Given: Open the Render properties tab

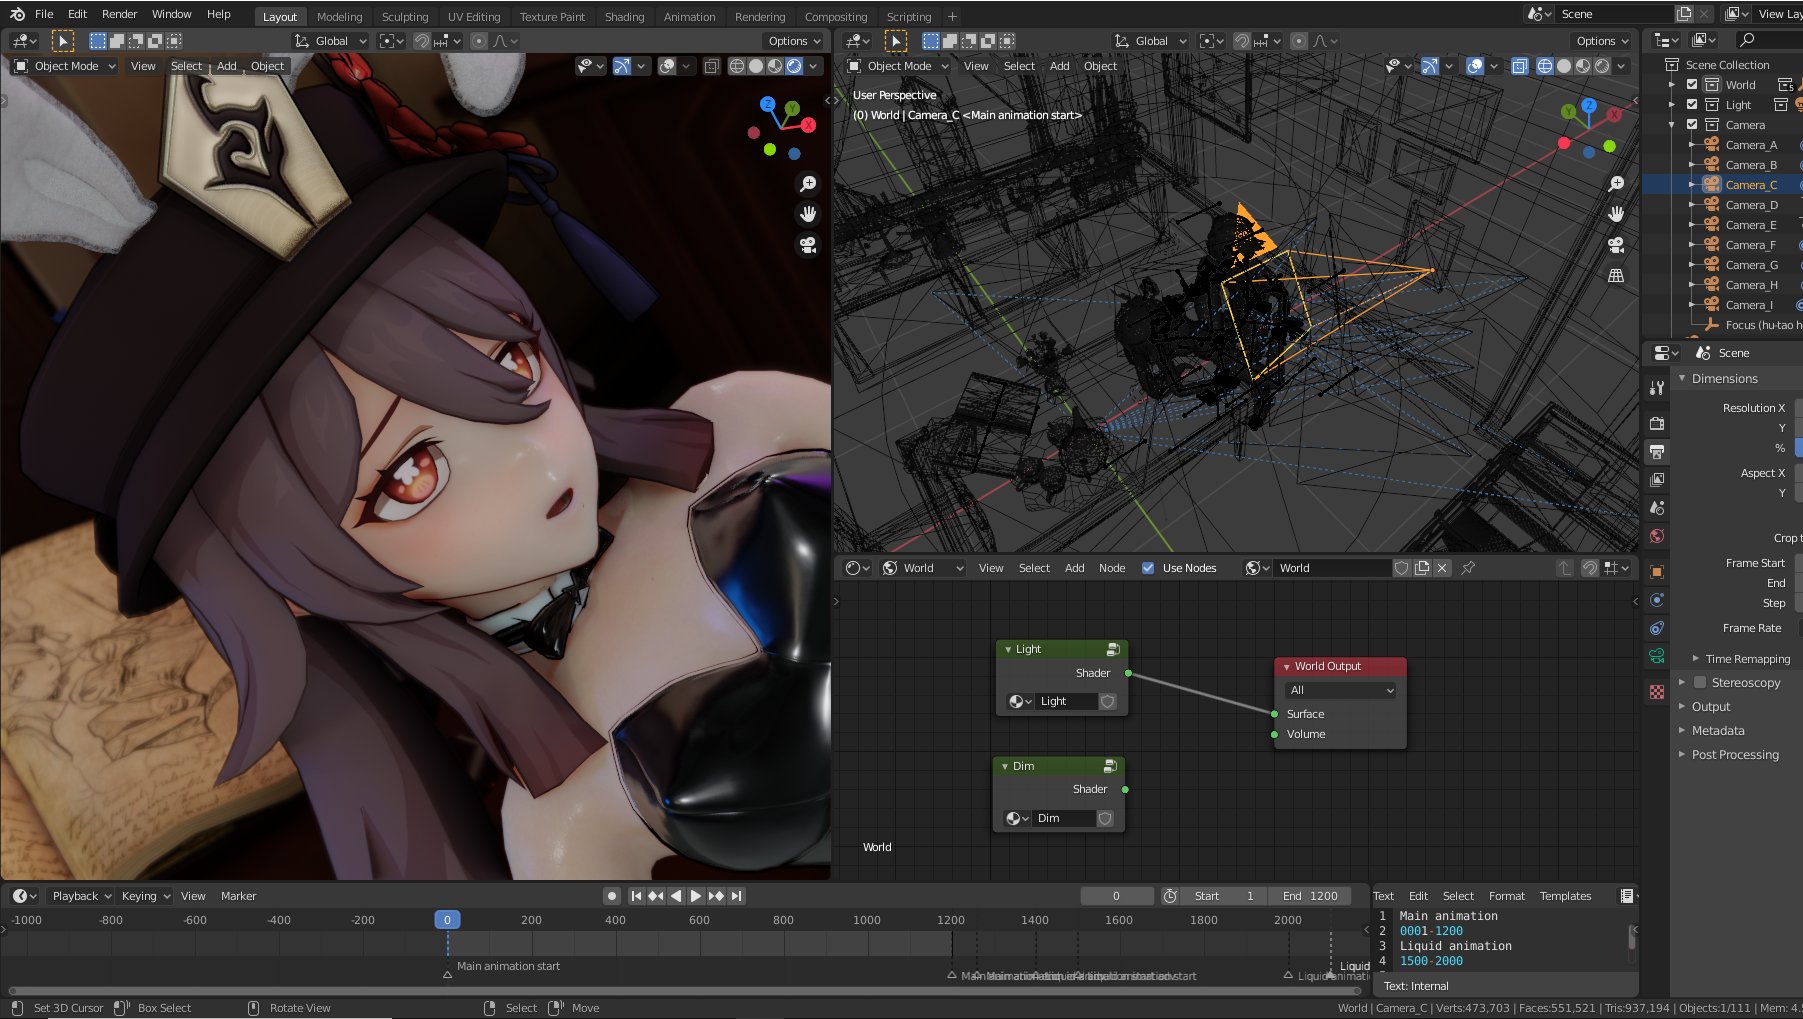Looking at the screenshot, I should tap(1657, 423).
